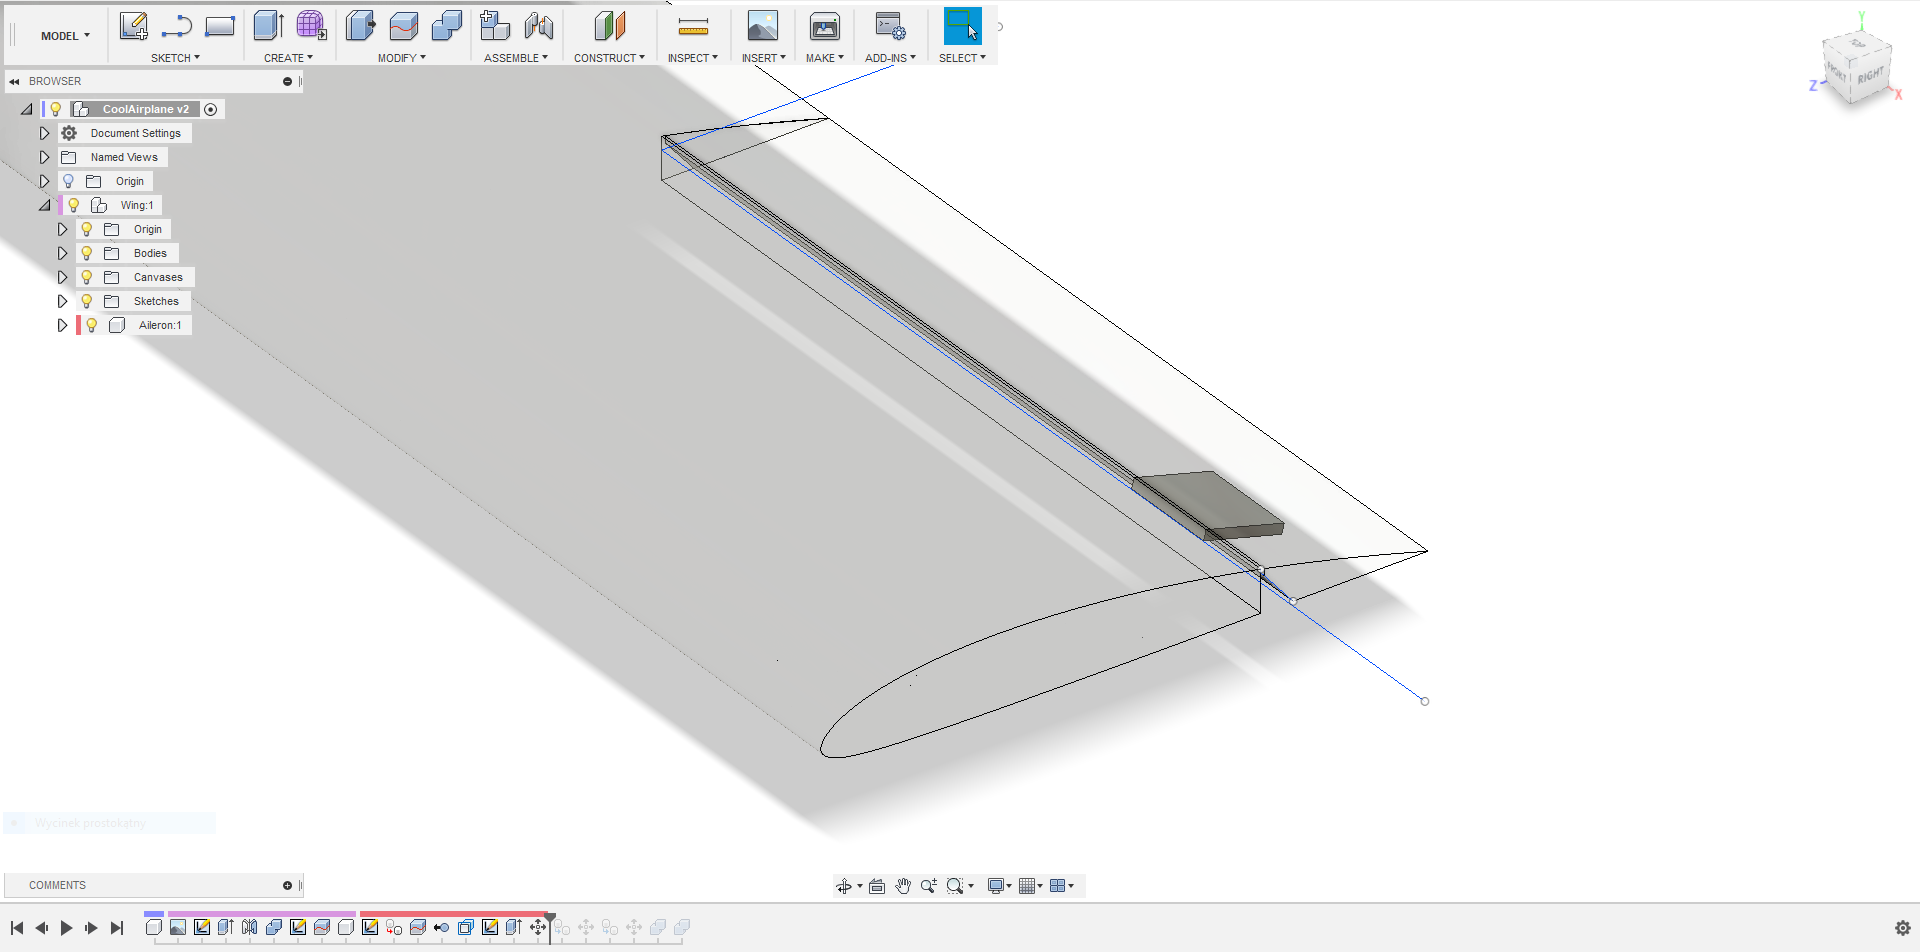This screenshot has width=1920, height=952.
Task: Go to start of timeline
Action: (17, 928)
